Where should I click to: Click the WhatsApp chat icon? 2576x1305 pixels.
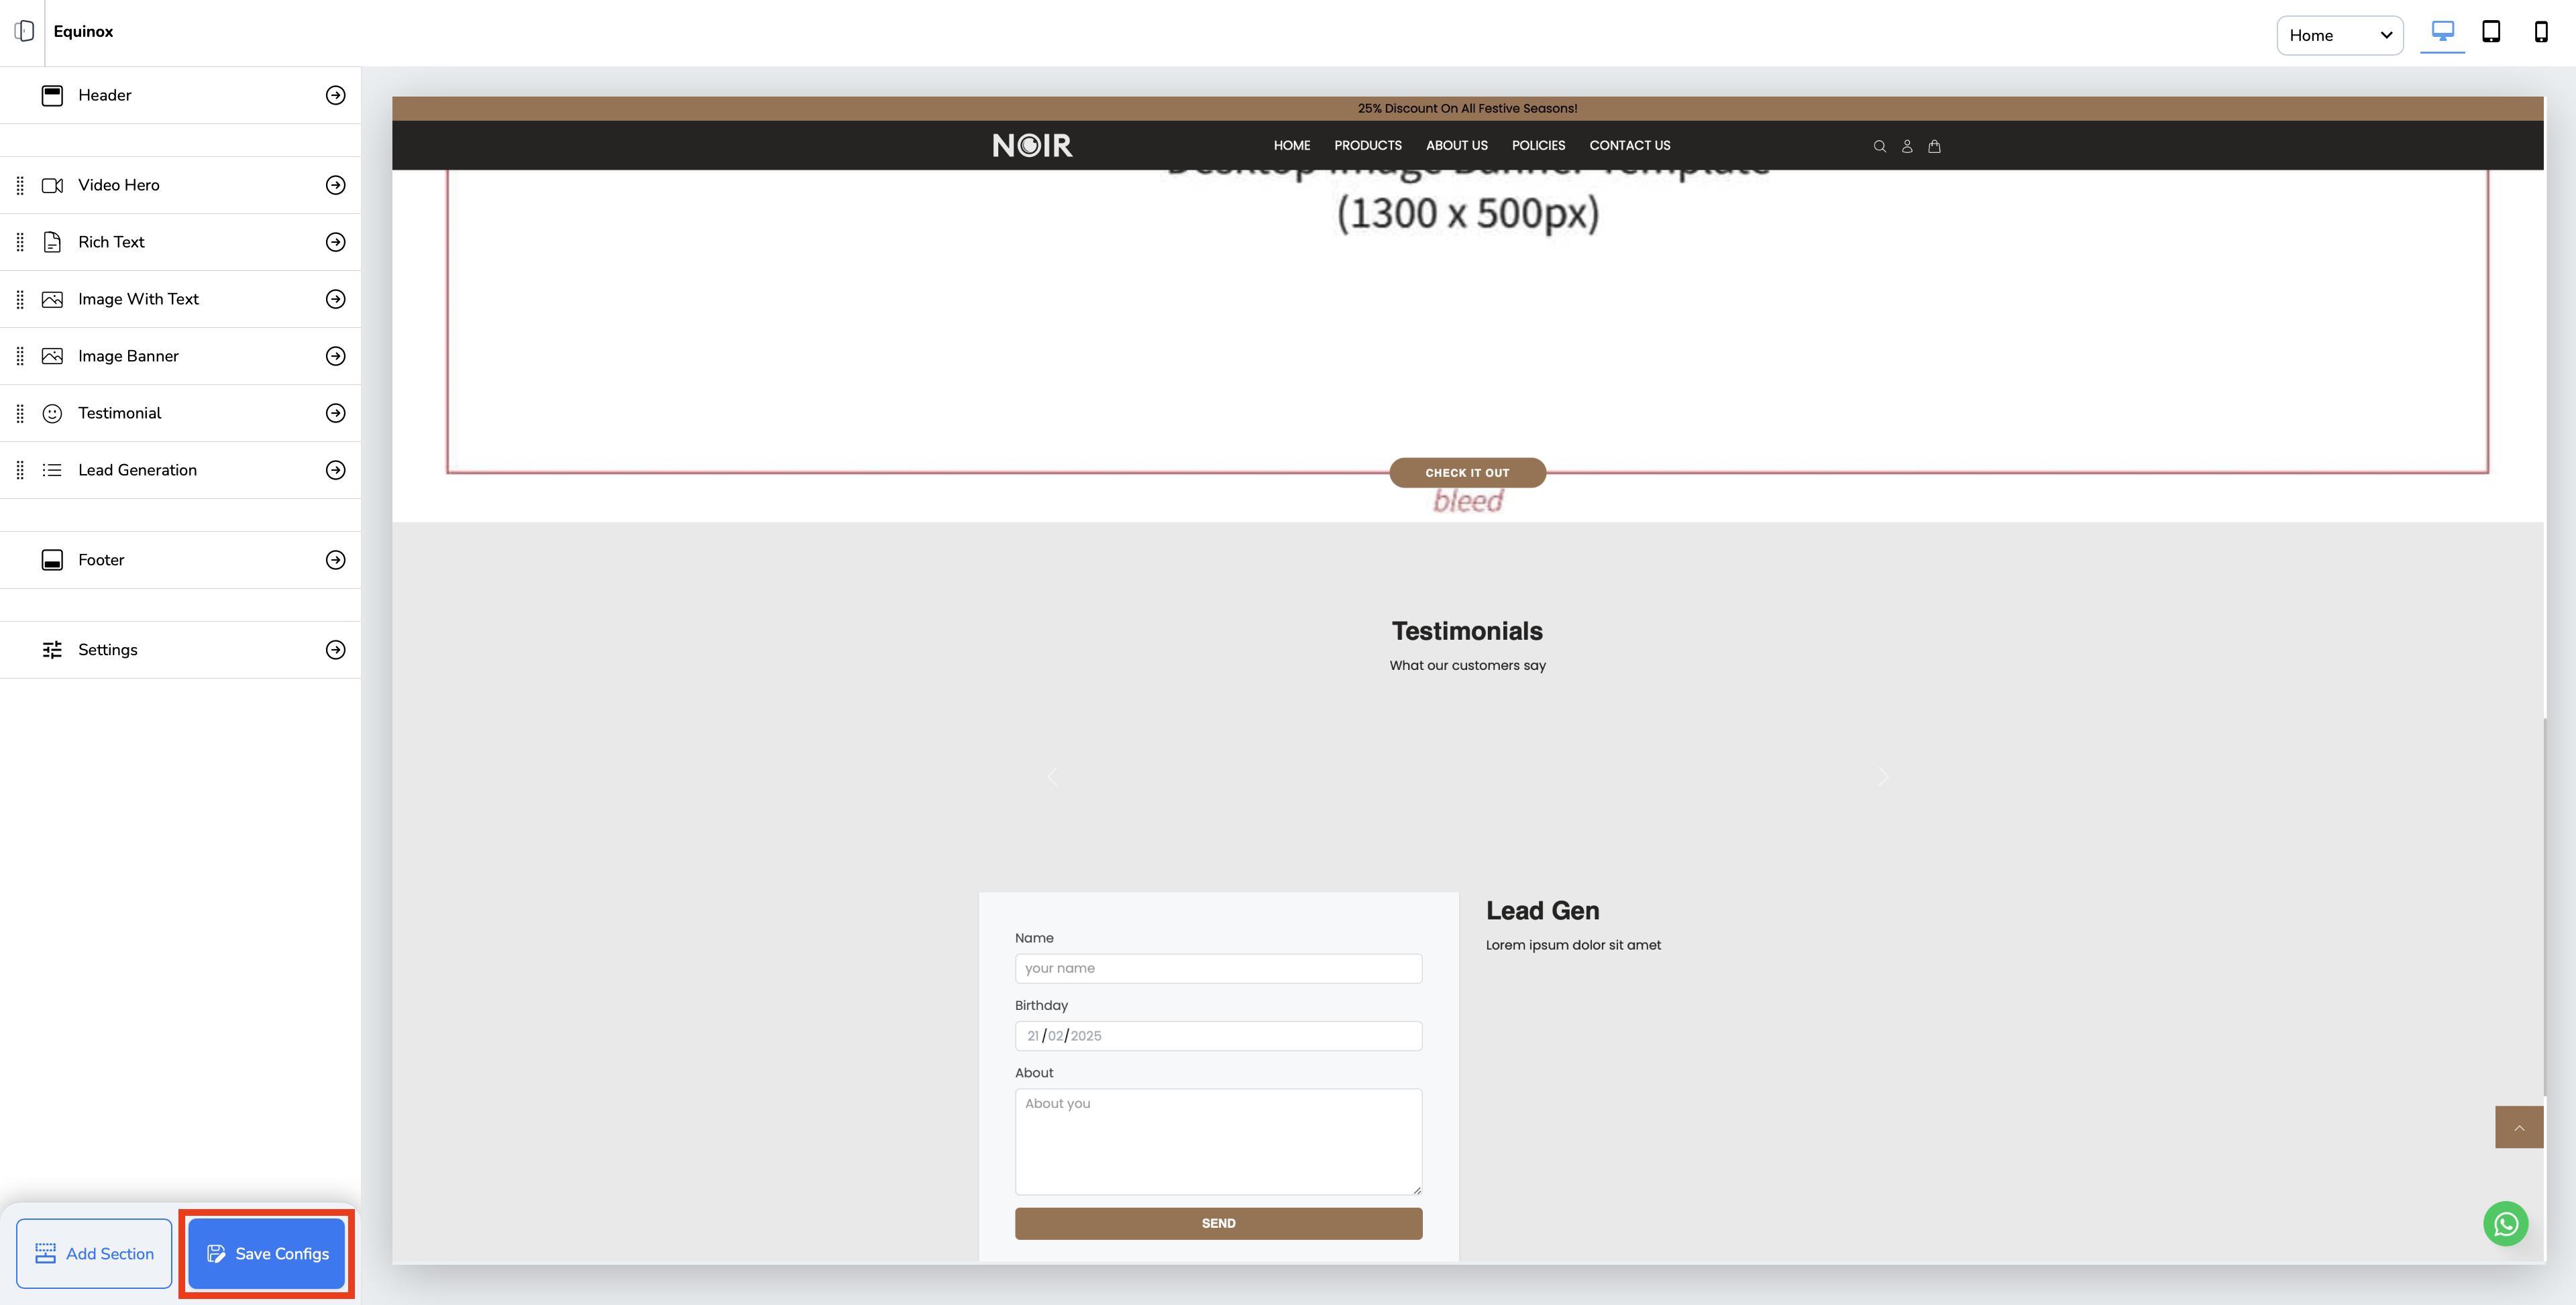[x=2505, y=1223]
